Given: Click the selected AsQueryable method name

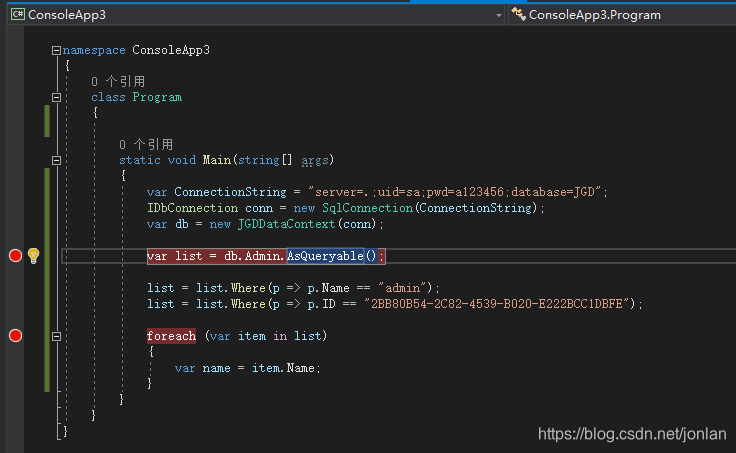Looking at the screenshot, I should coord(325,256).
